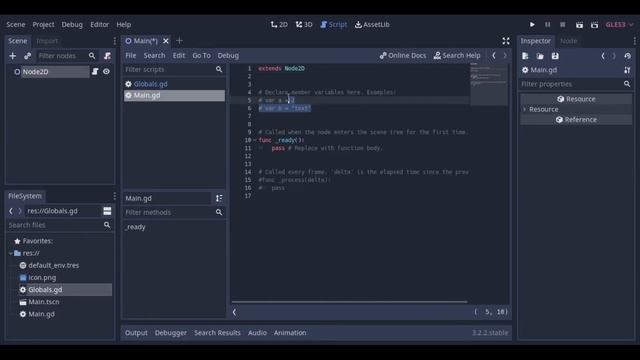This screenshot has height=360, width=640.
Task: Switch to 2D workspace
Action: pos(279,24)
